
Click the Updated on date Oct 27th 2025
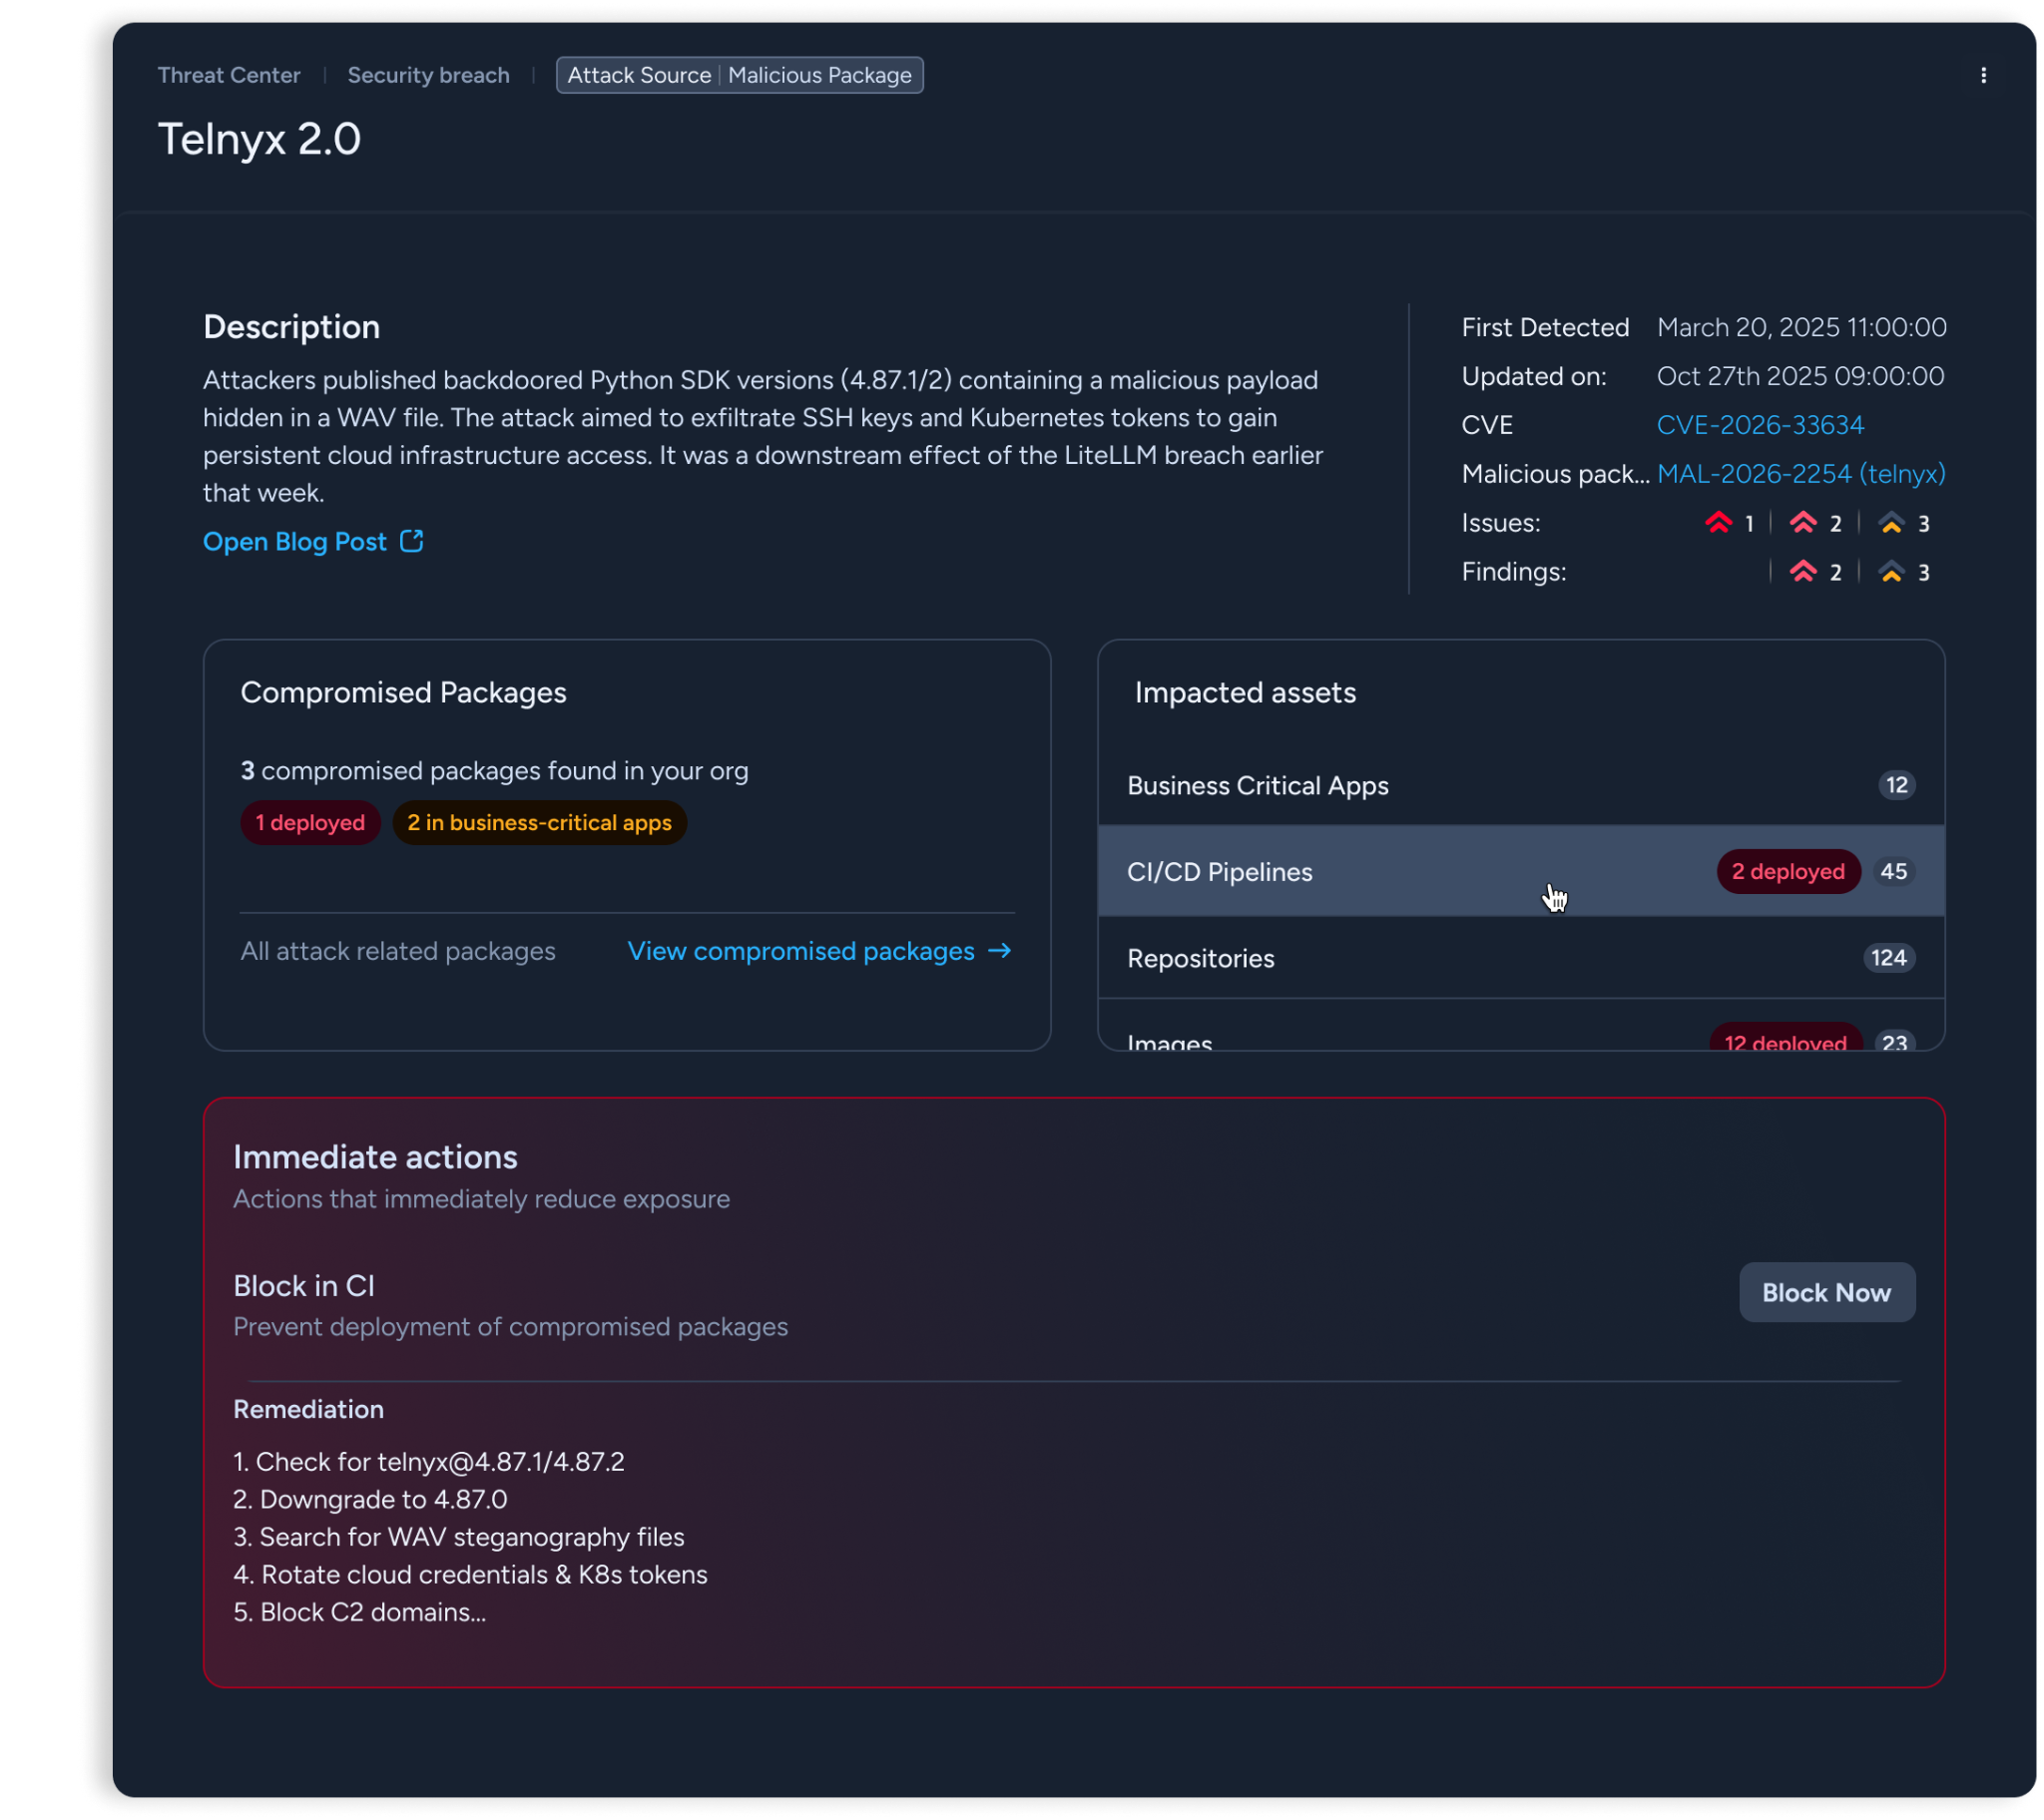pos(1800,376)
